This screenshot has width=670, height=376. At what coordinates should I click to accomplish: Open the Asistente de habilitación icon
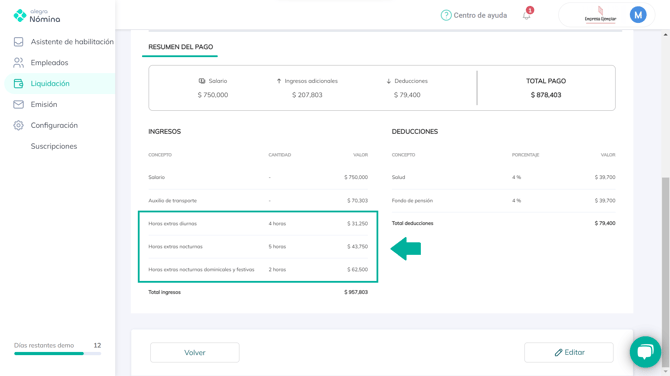tap(18, 41)
